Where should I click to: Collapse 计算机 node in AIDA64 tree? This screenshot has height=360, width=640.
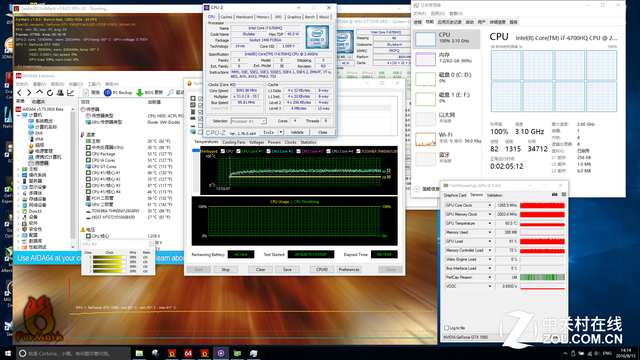pyautogui.click(x=18, y=115)
